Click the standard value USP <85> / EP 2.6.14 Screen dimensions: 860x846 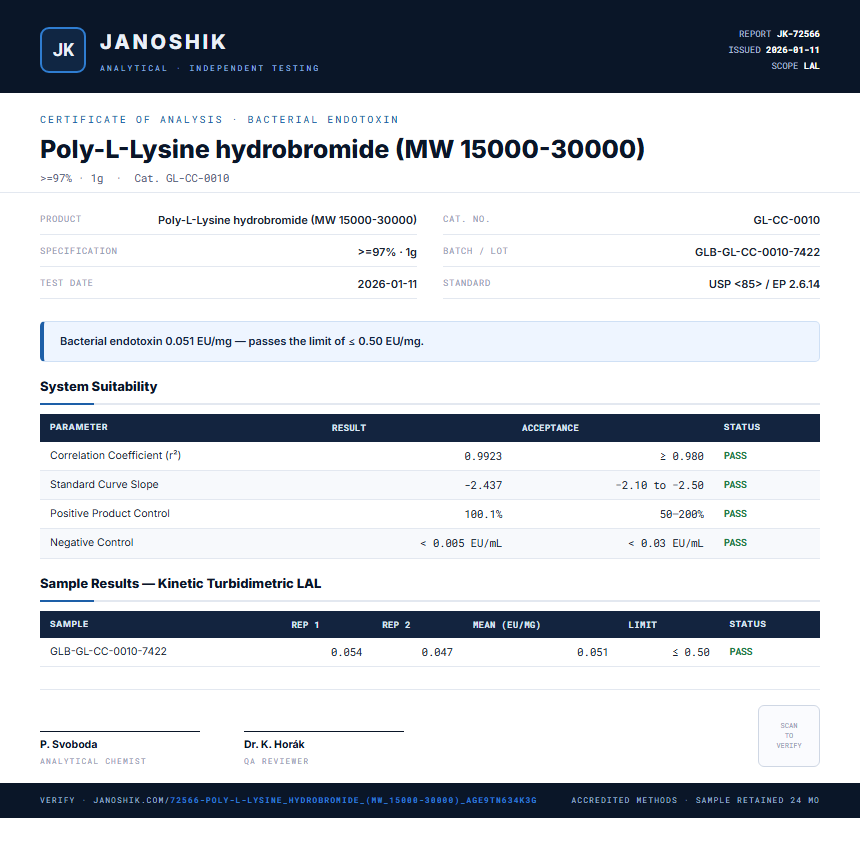tap(764, 284)
